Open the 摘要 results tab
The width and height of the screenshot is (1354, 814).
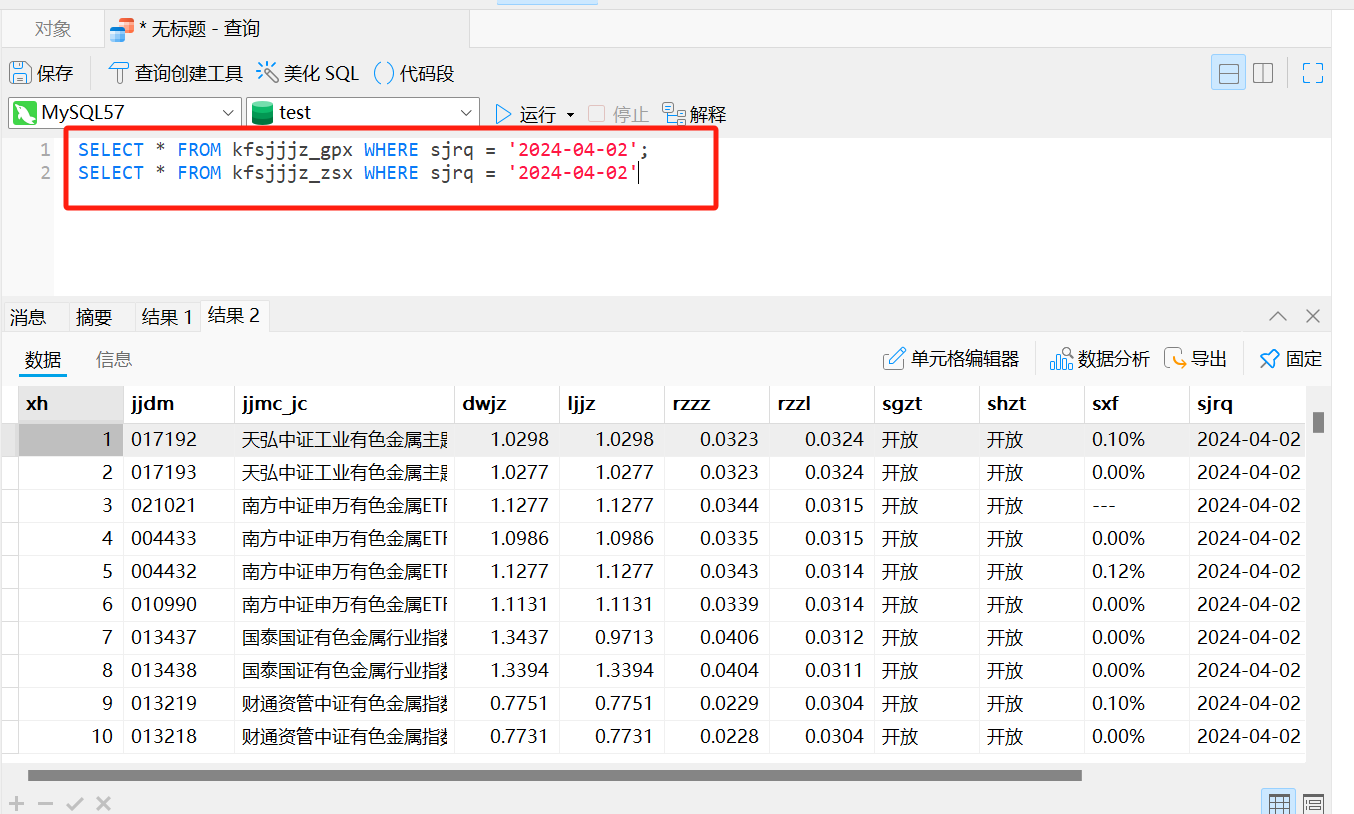coord(94,317)
